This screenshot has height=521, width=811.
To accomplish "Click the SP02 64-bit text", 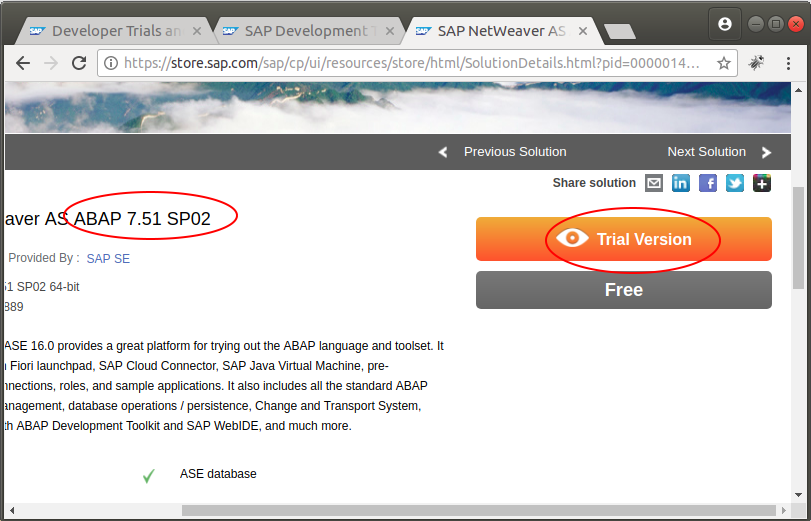I will 48,287.
